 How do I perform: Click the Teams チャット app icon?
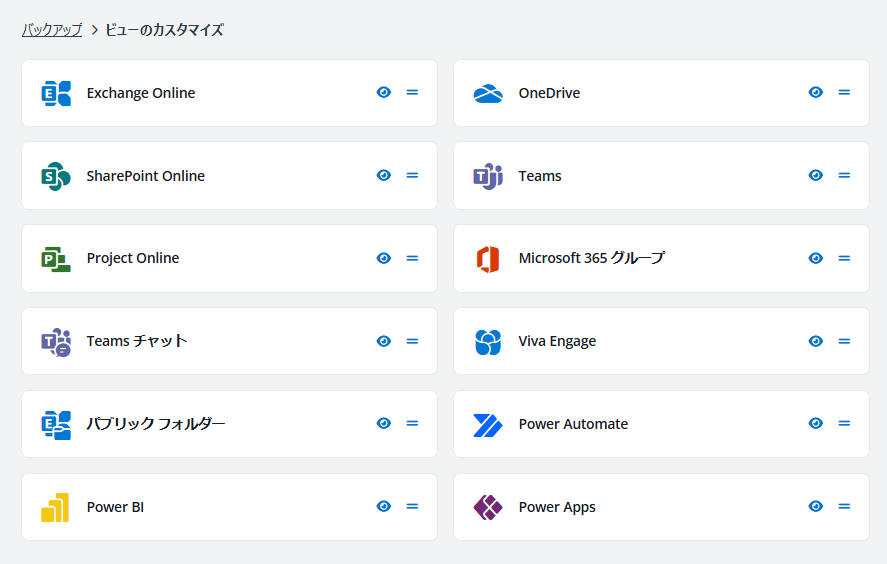pyautogui.click(x=56, y=342)
